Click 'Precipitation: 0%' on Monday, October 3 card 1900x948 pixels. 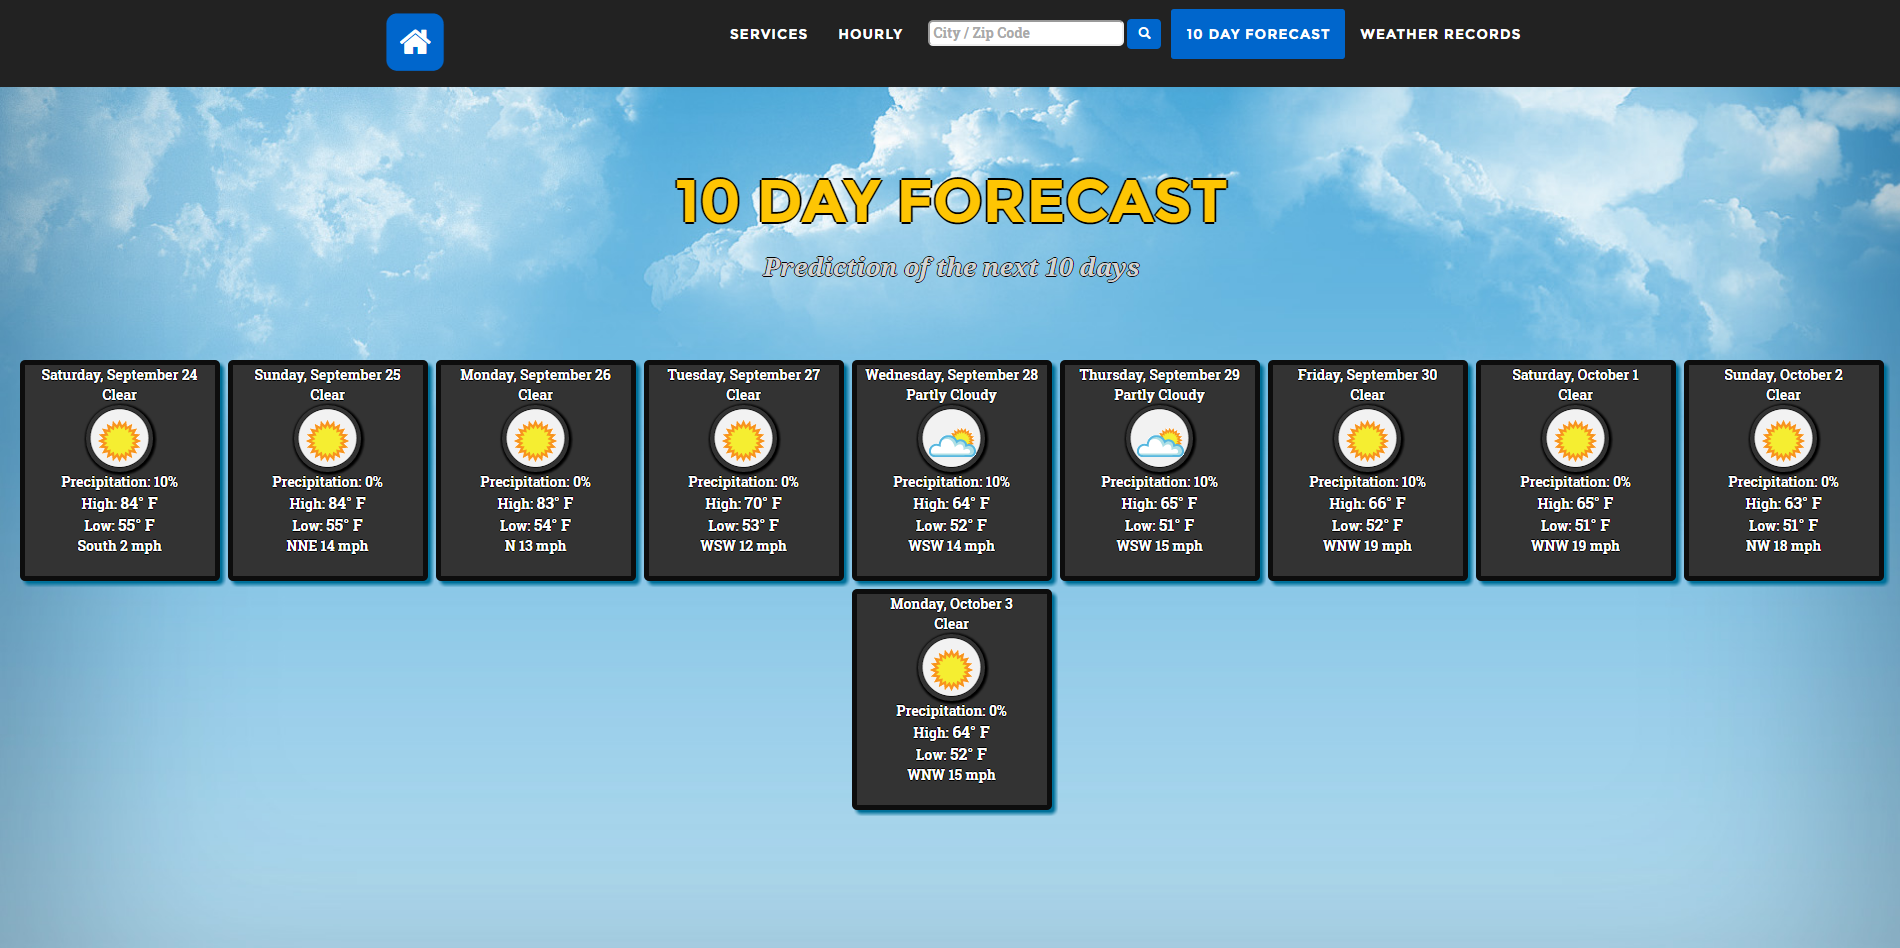[951, 711]
